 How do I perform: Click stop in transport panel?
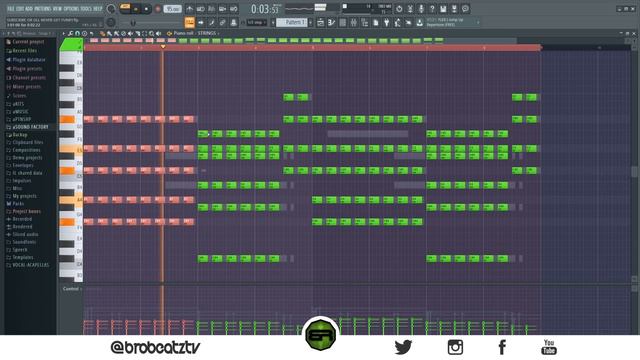146,9
